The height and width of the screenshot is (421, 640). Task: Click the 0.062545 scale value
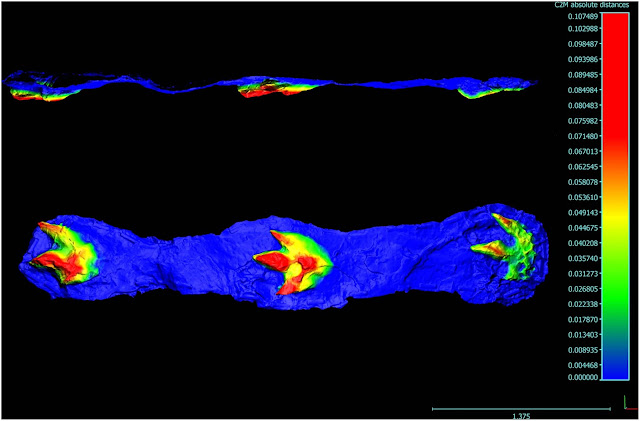tap(583, 167)
